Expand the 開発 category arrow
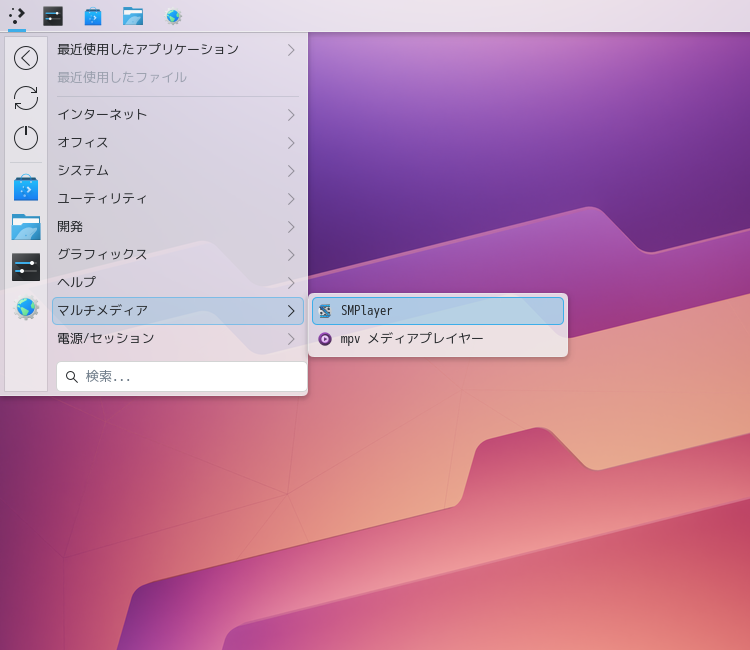The image size is (750, 650). pyautogui.click(x=291, y=227)
